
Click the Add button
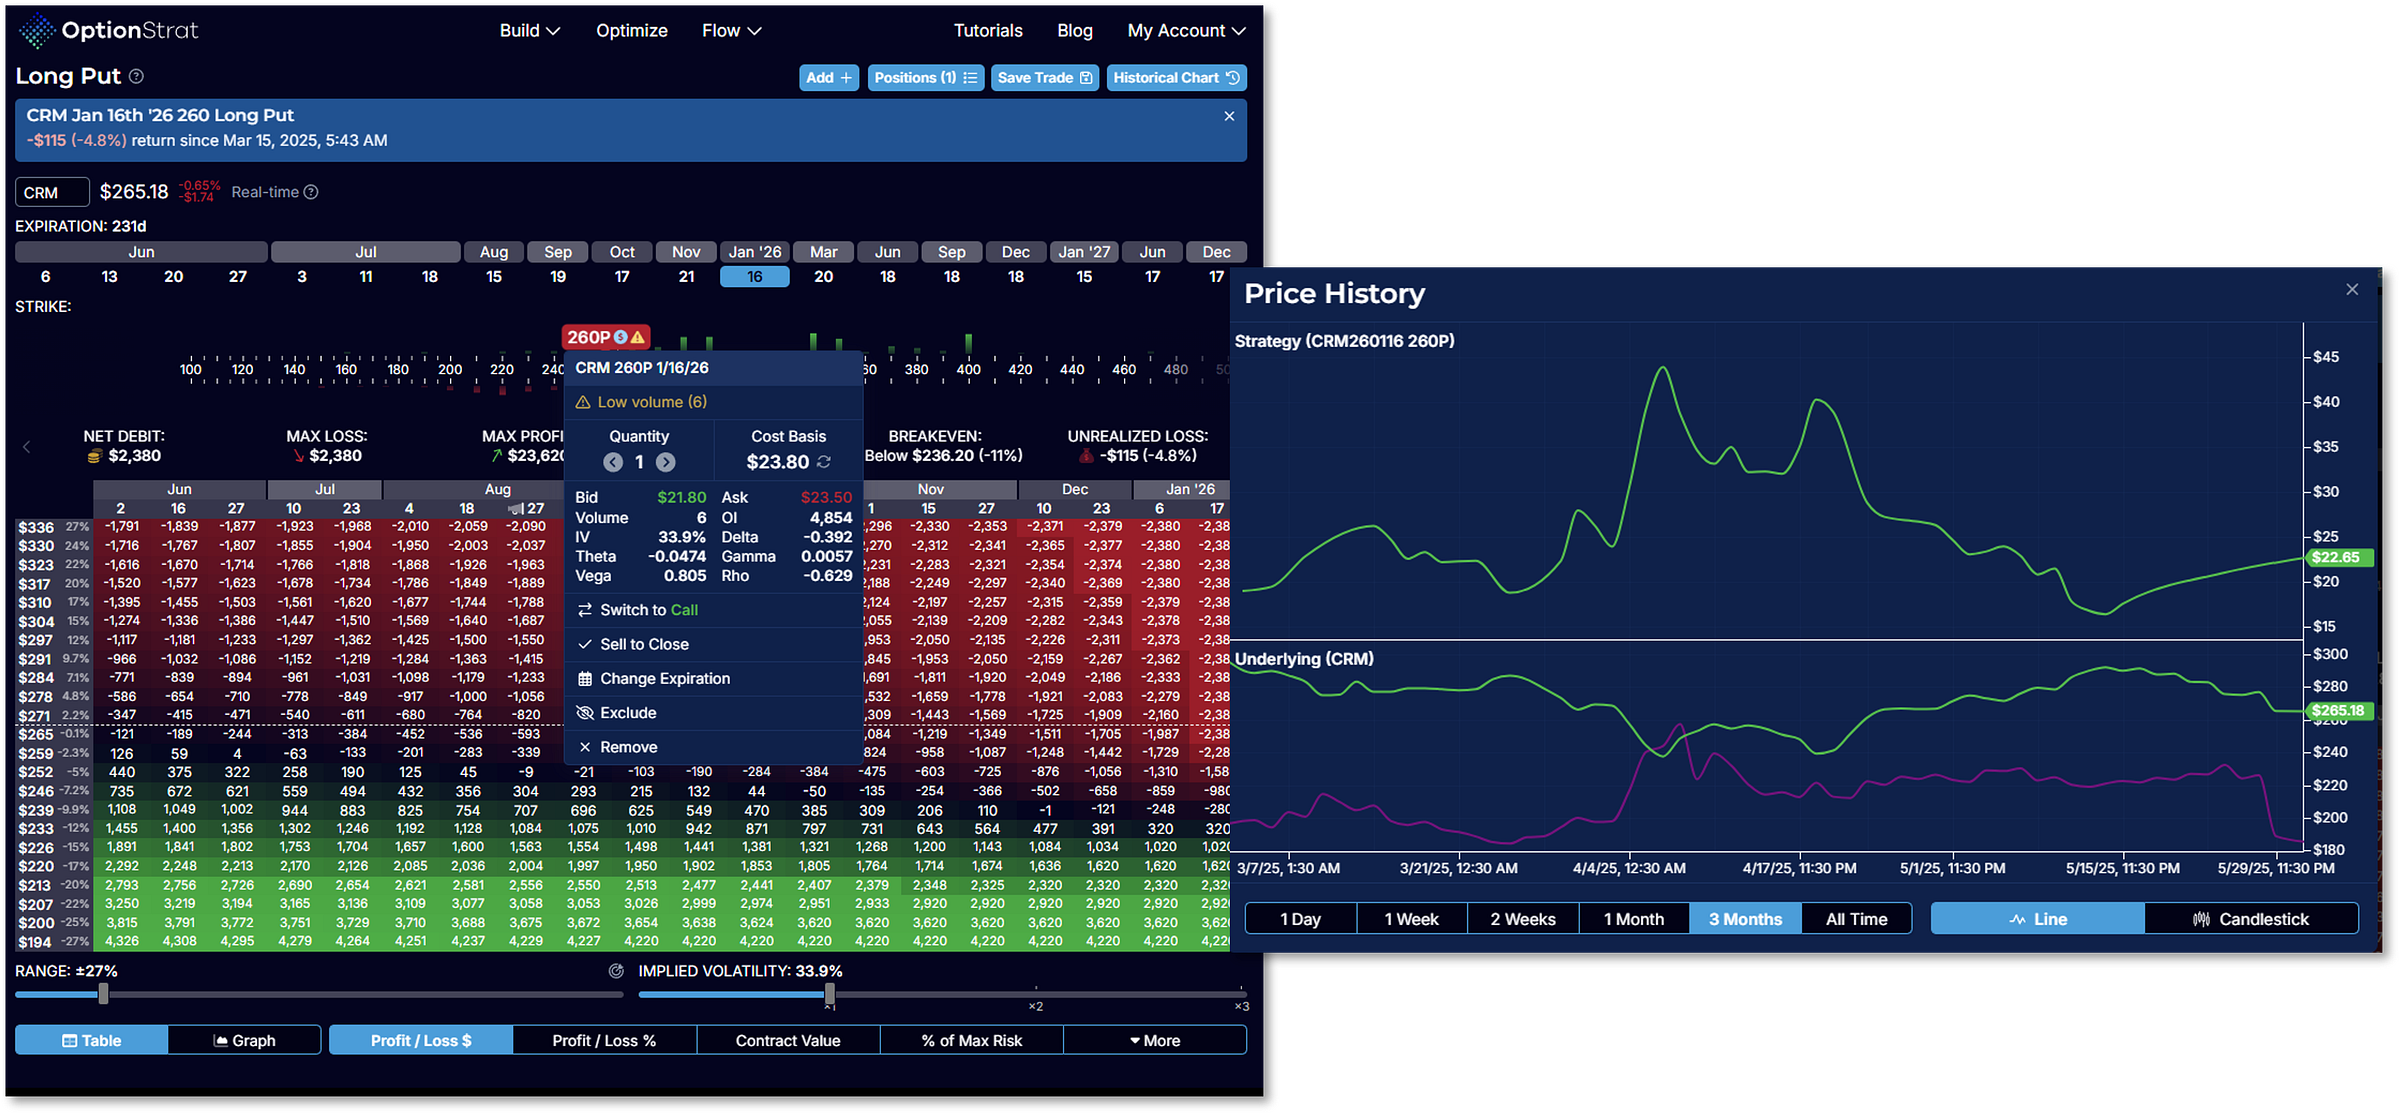pos(829,78)
